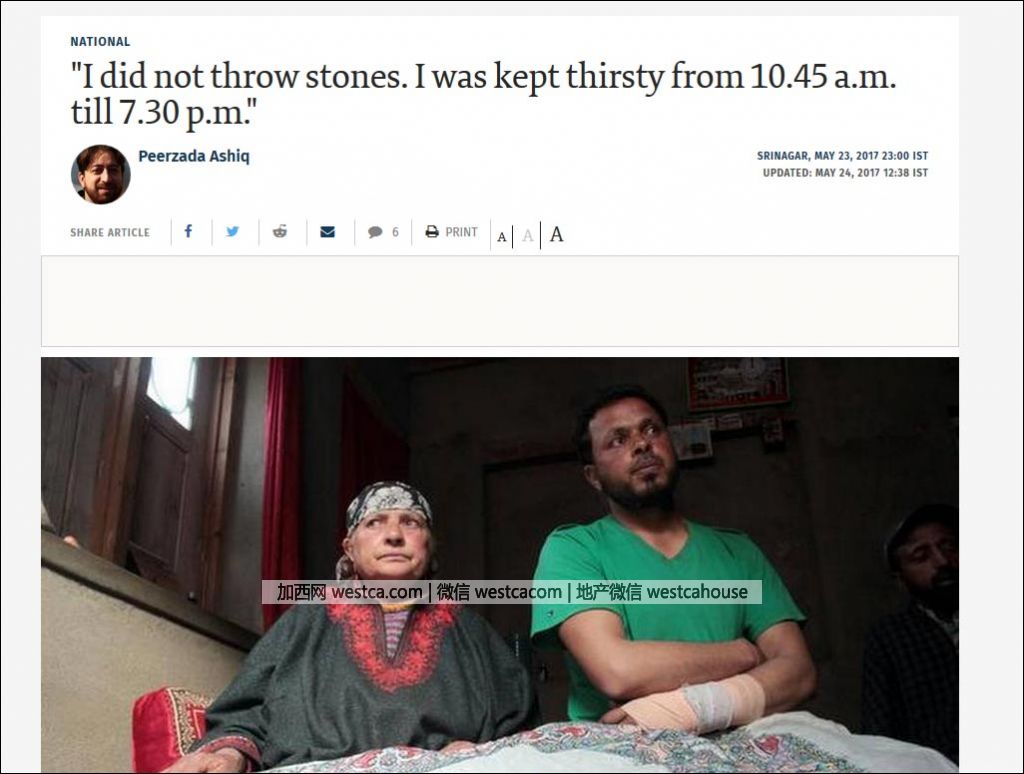The height and width of the screenshot is (774, 1024).
Task: Select smallest font size A
Action: (x=502, y=236)
